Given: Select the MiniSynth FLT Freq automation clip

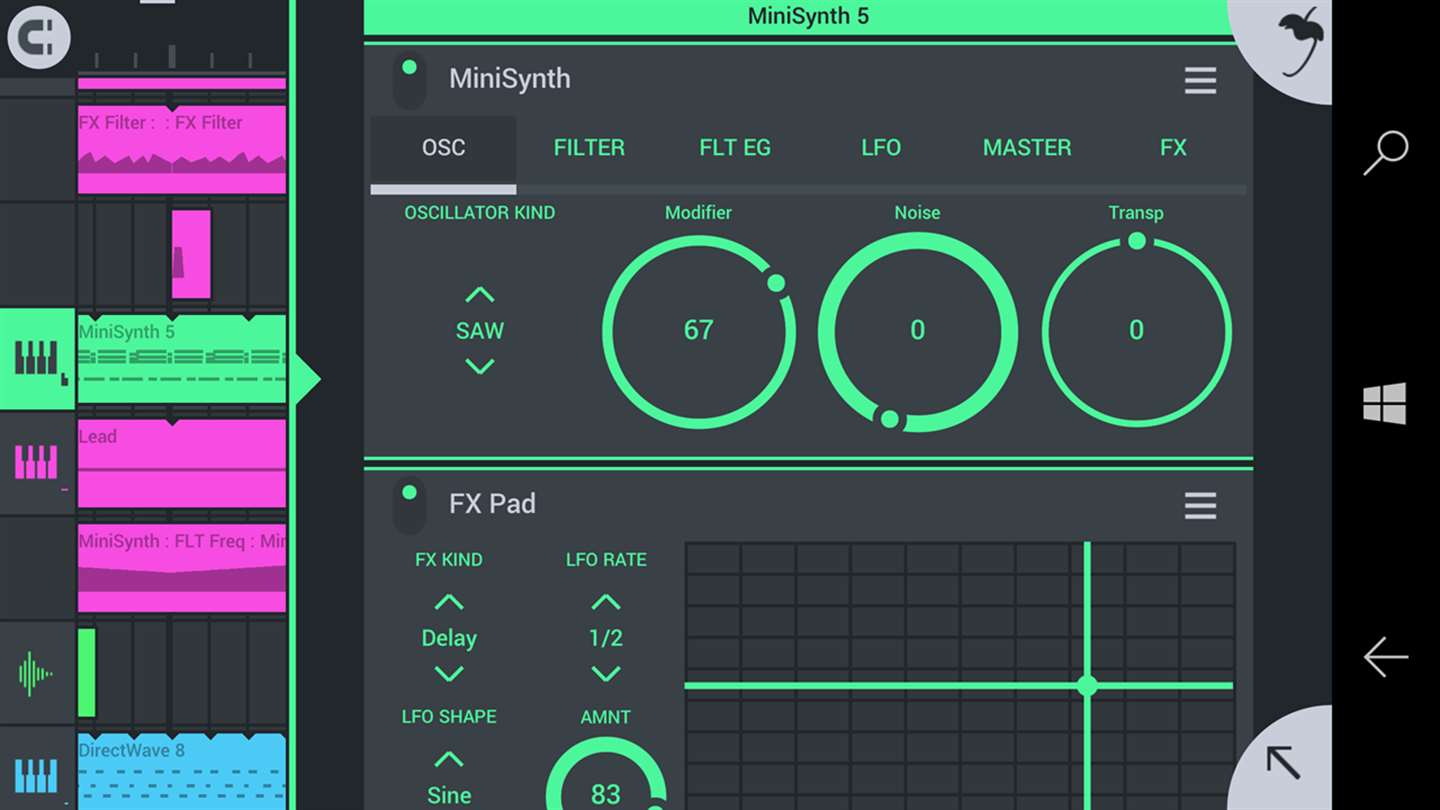Looking at the screenshot, I should click(x=182, y=568).
